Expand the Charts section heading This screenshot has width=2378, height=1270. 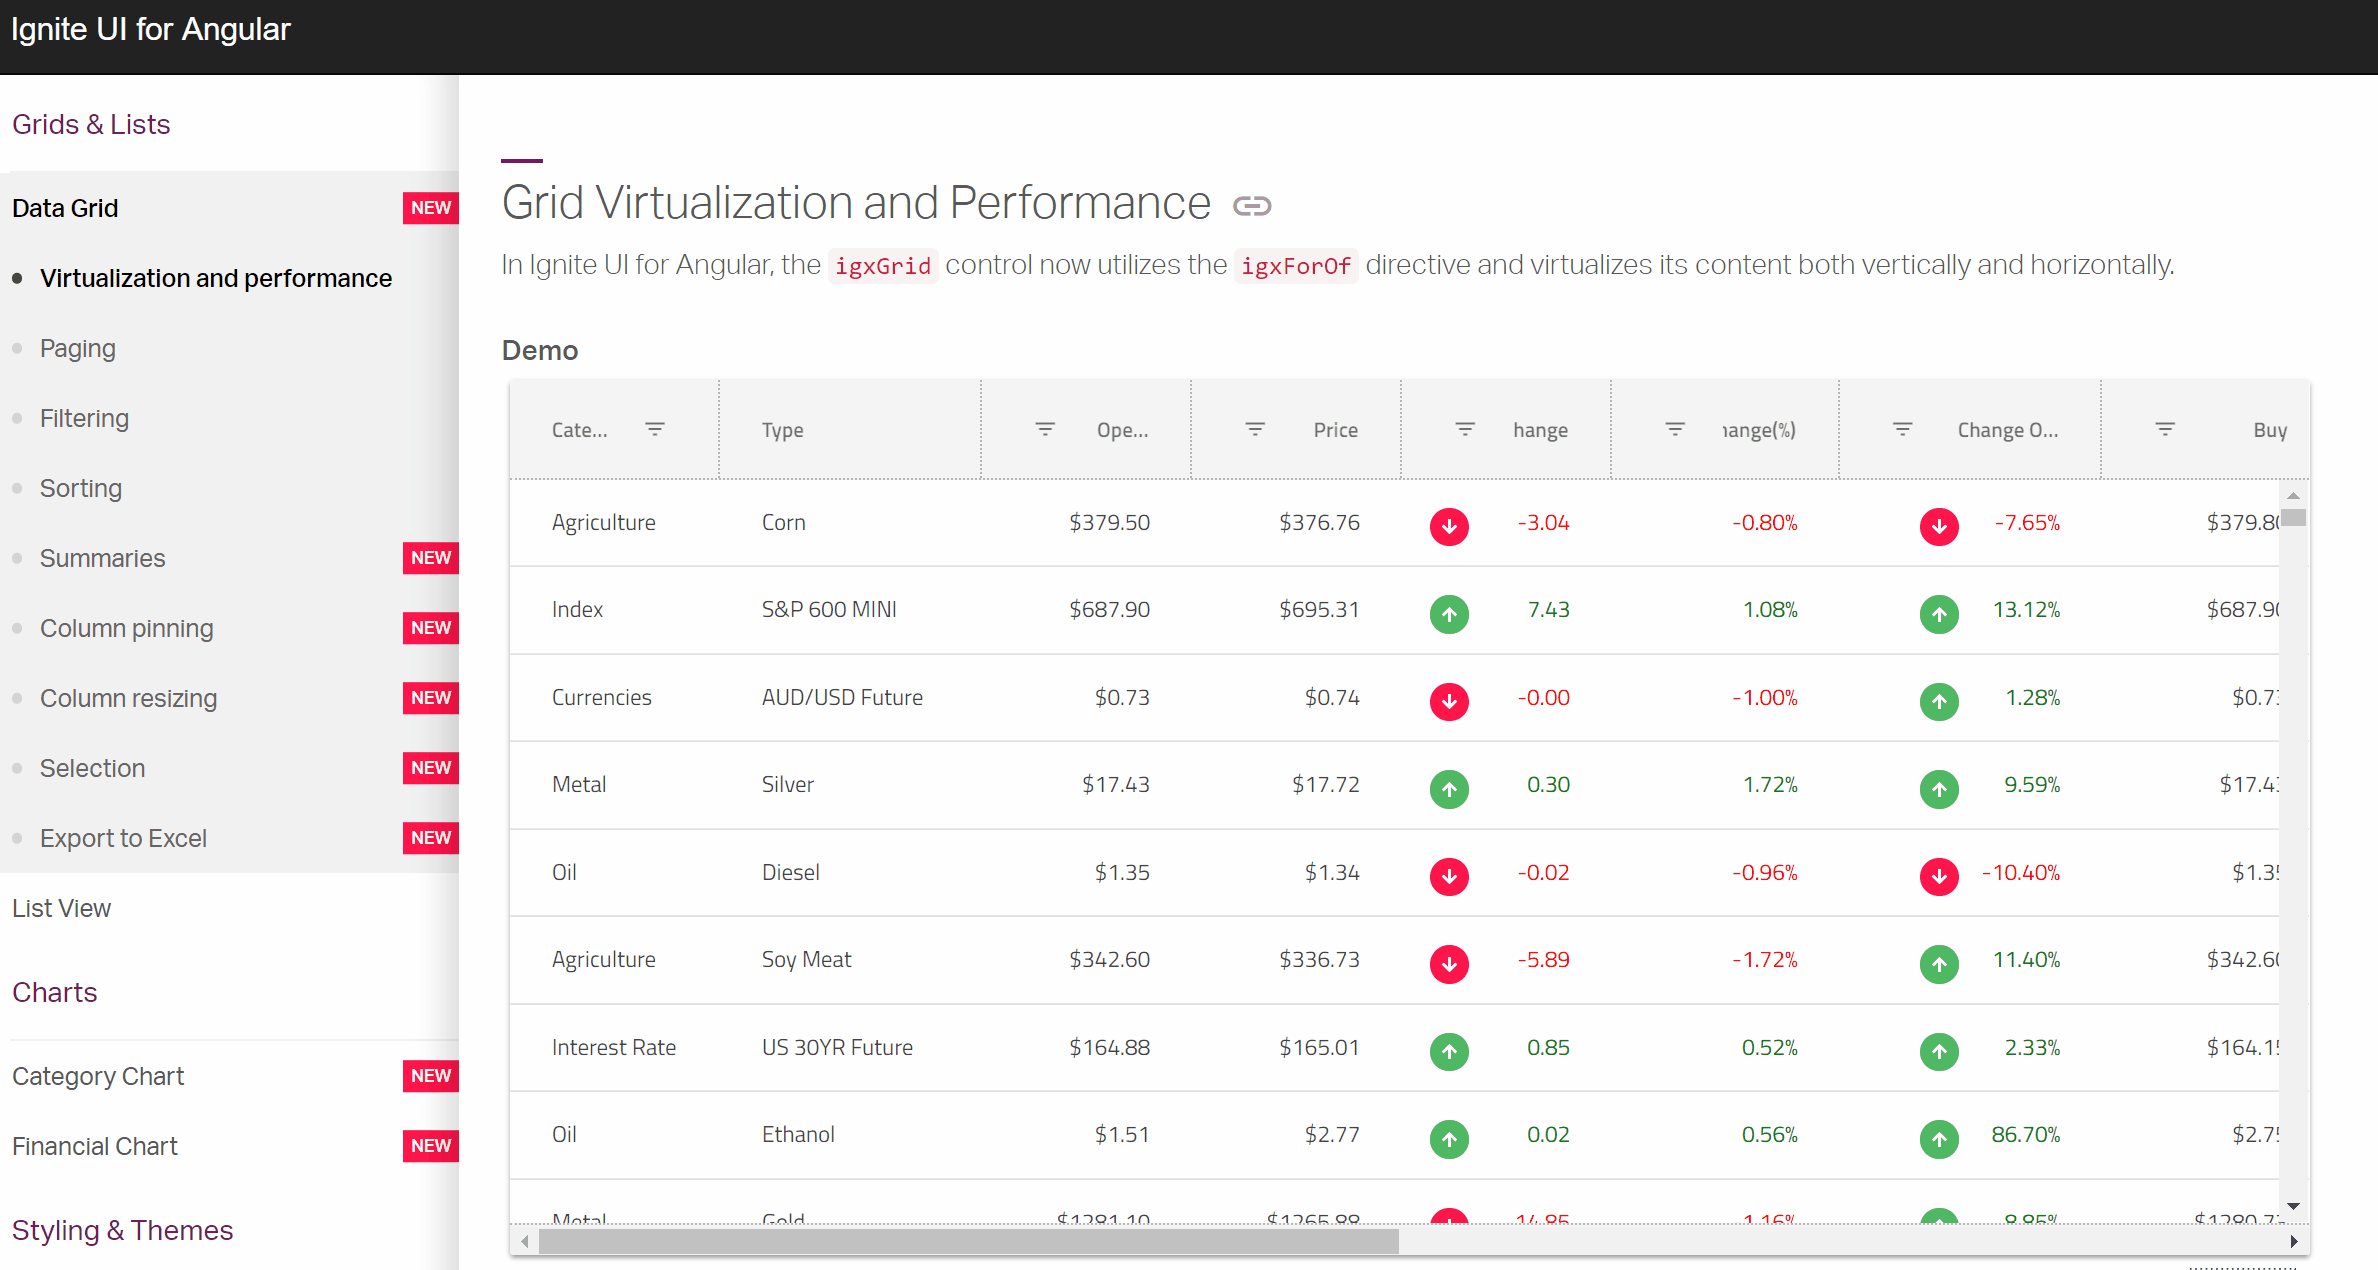[x=54, y=992]
